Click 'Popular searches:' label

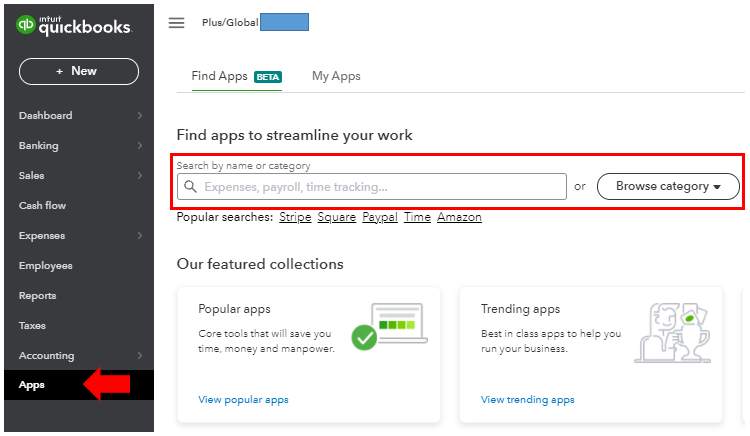(225, 217)
